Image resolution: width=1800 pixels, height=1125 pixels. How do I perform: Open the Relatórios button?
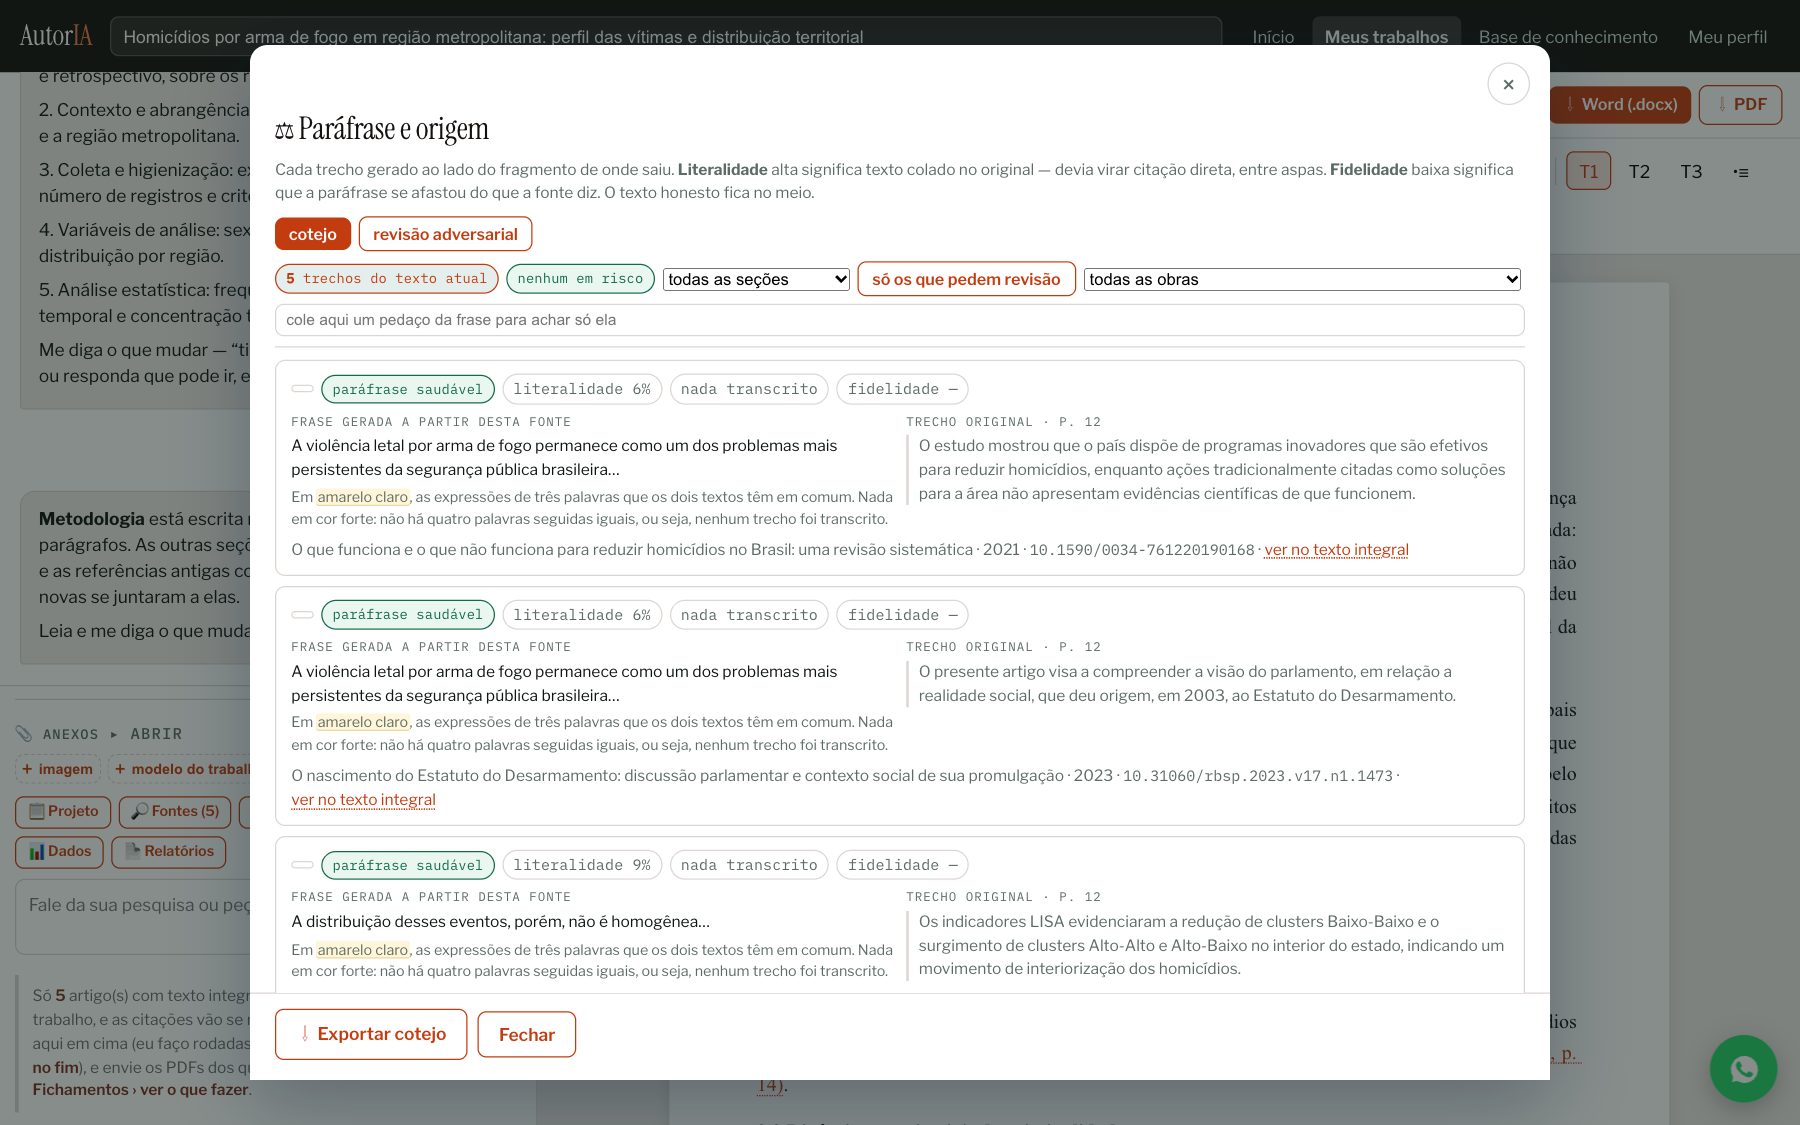coord(169,852)
